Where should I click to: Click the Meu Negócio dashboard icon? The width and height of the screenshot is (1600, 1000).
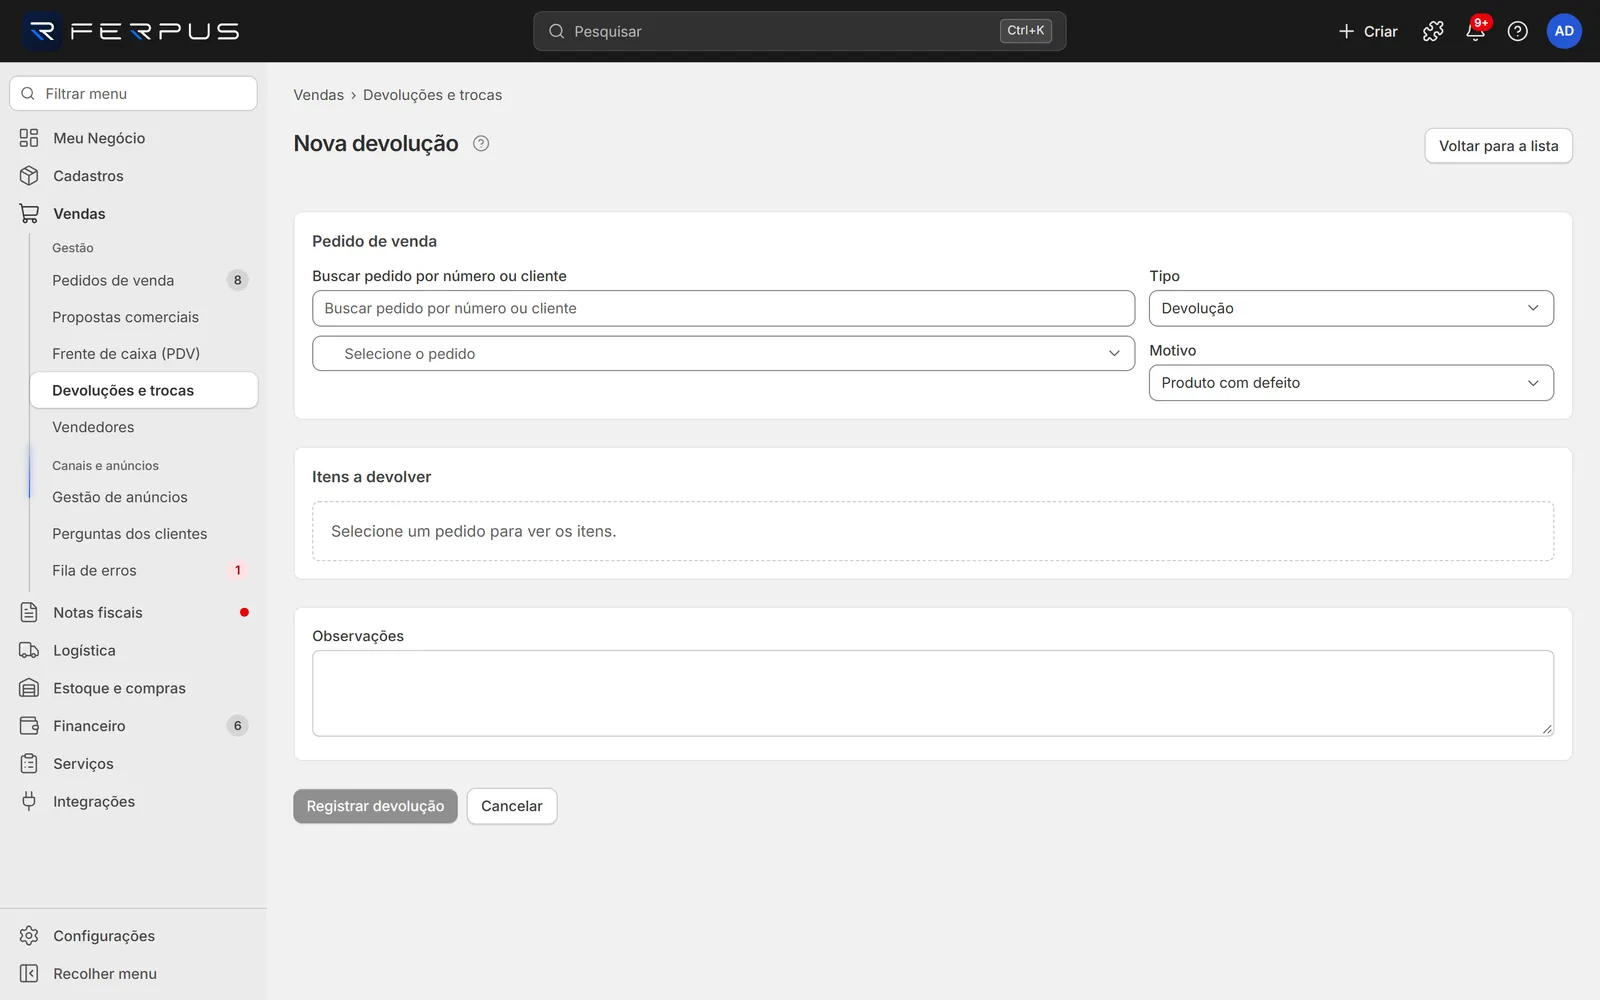click(29, 138)
